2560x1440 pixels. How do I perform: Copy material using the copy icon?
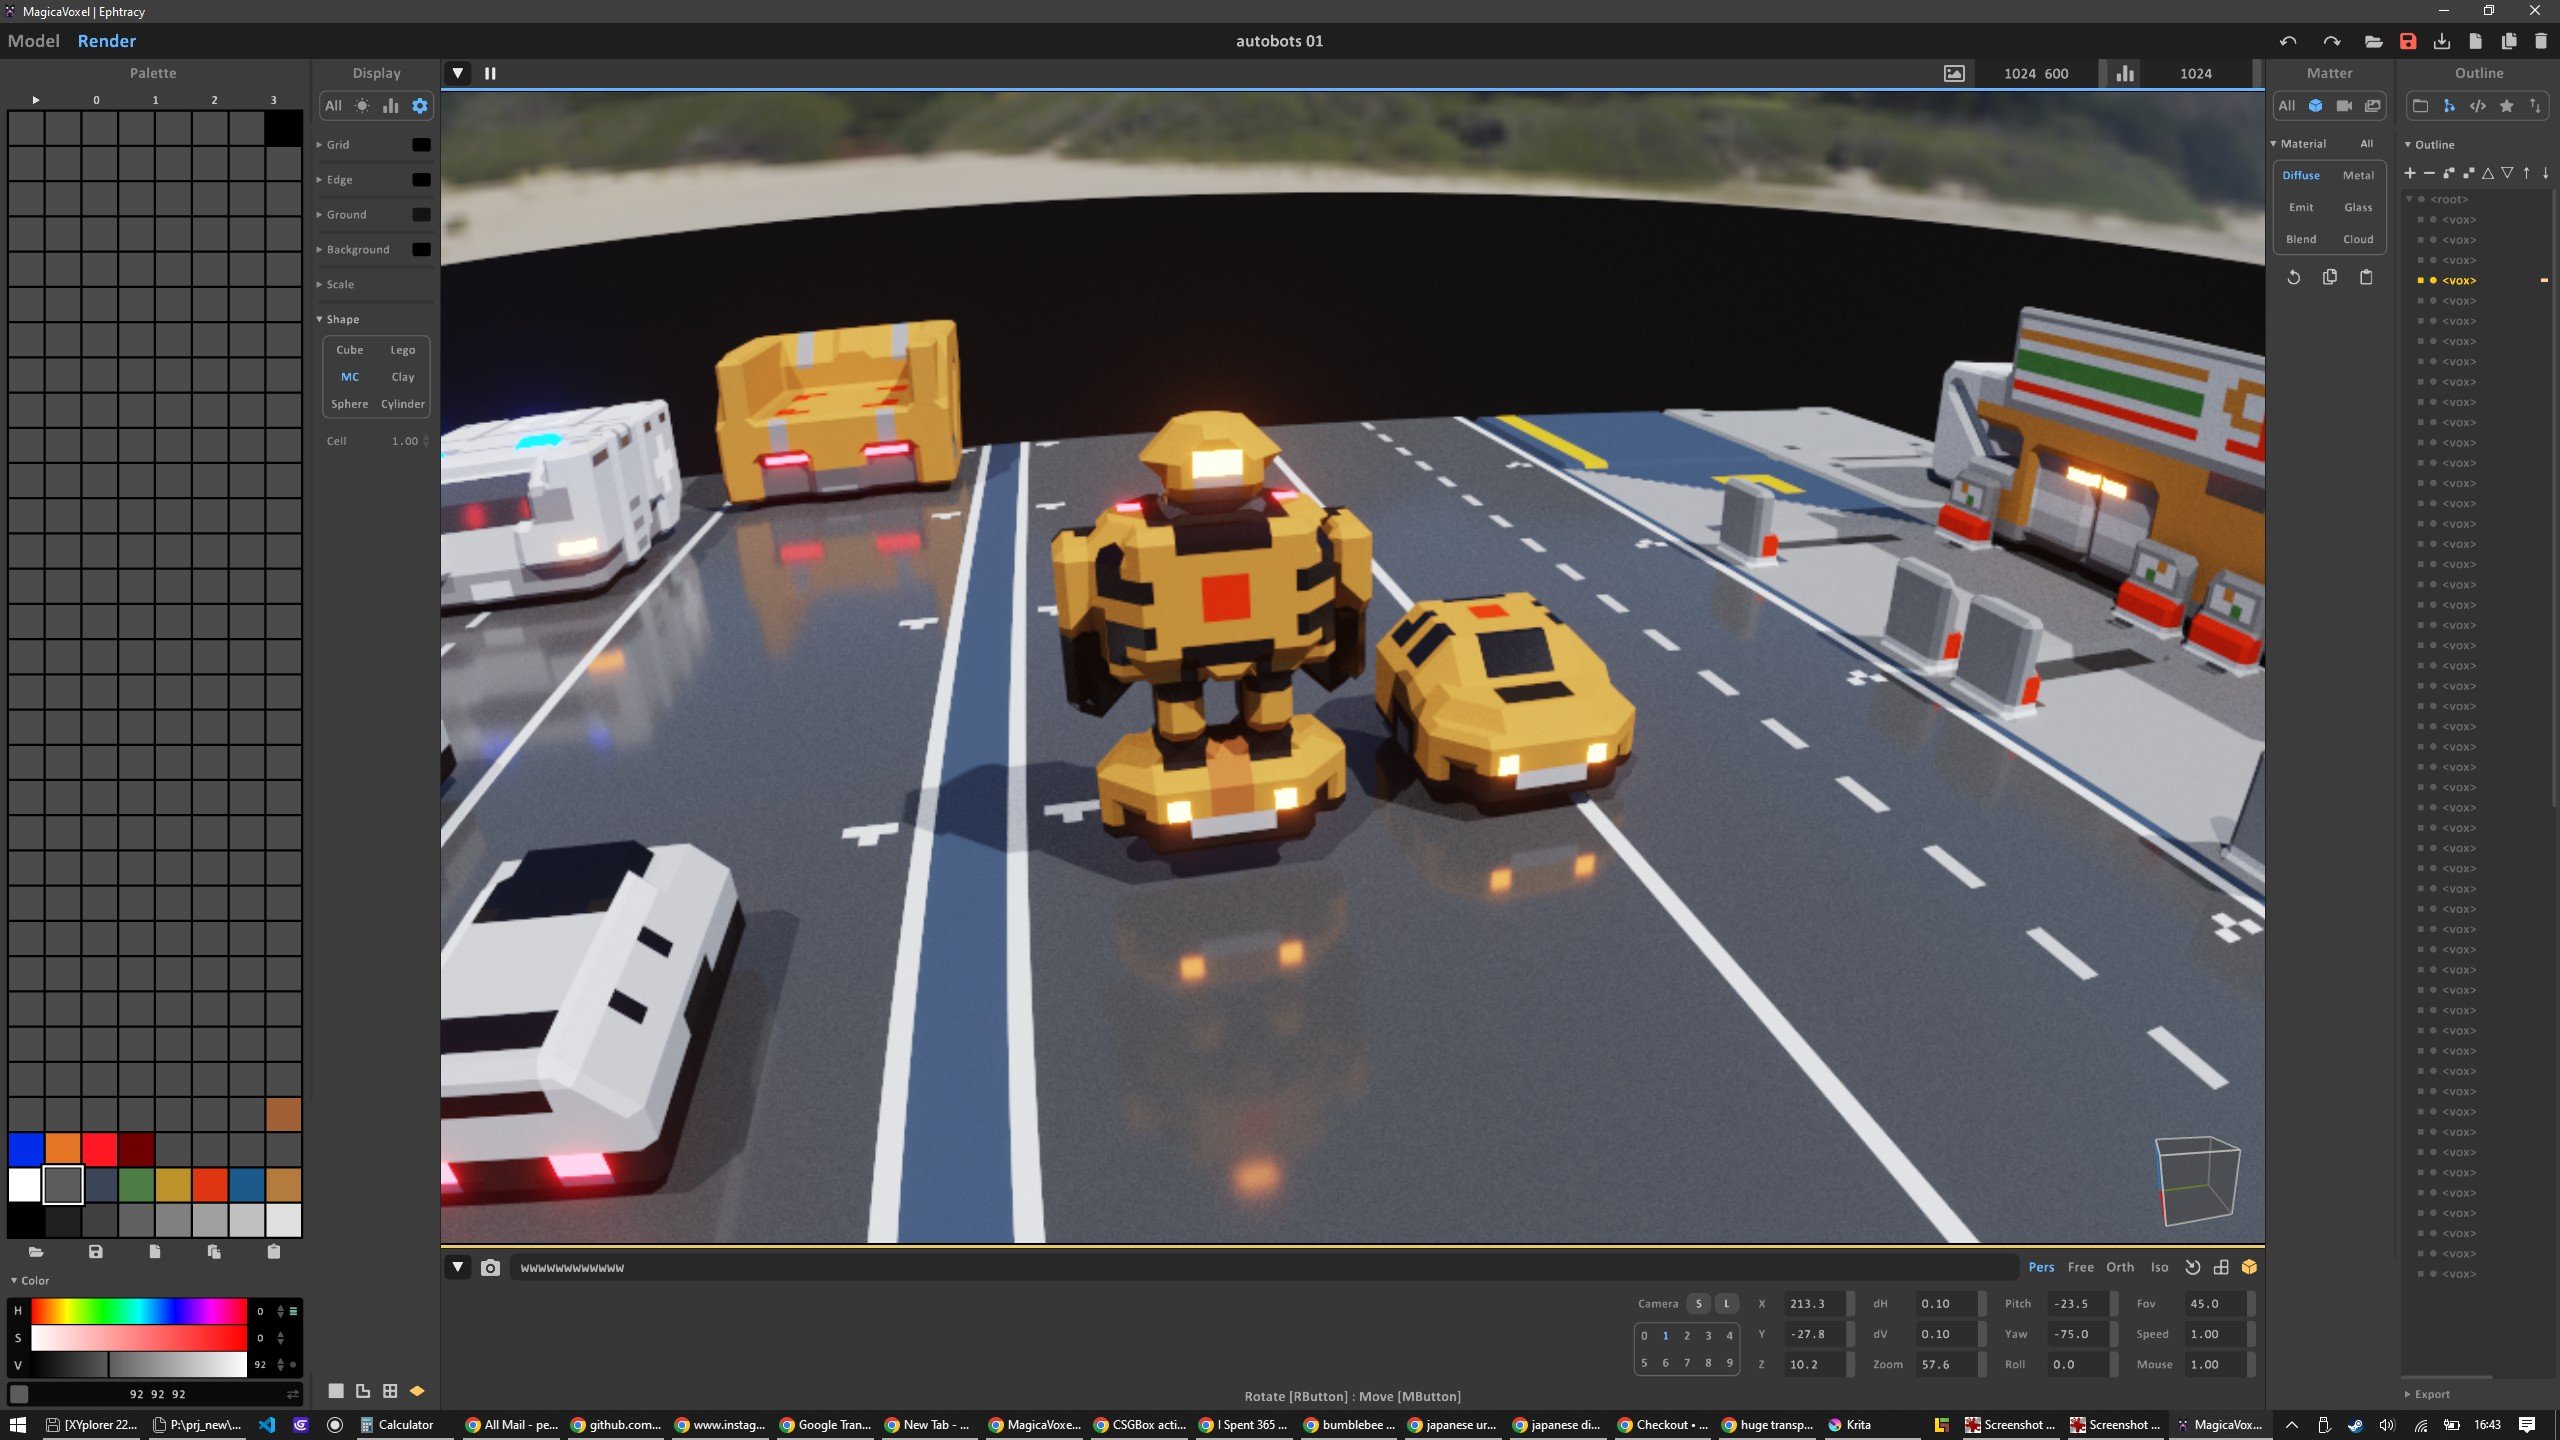[x=2330, y=277]
